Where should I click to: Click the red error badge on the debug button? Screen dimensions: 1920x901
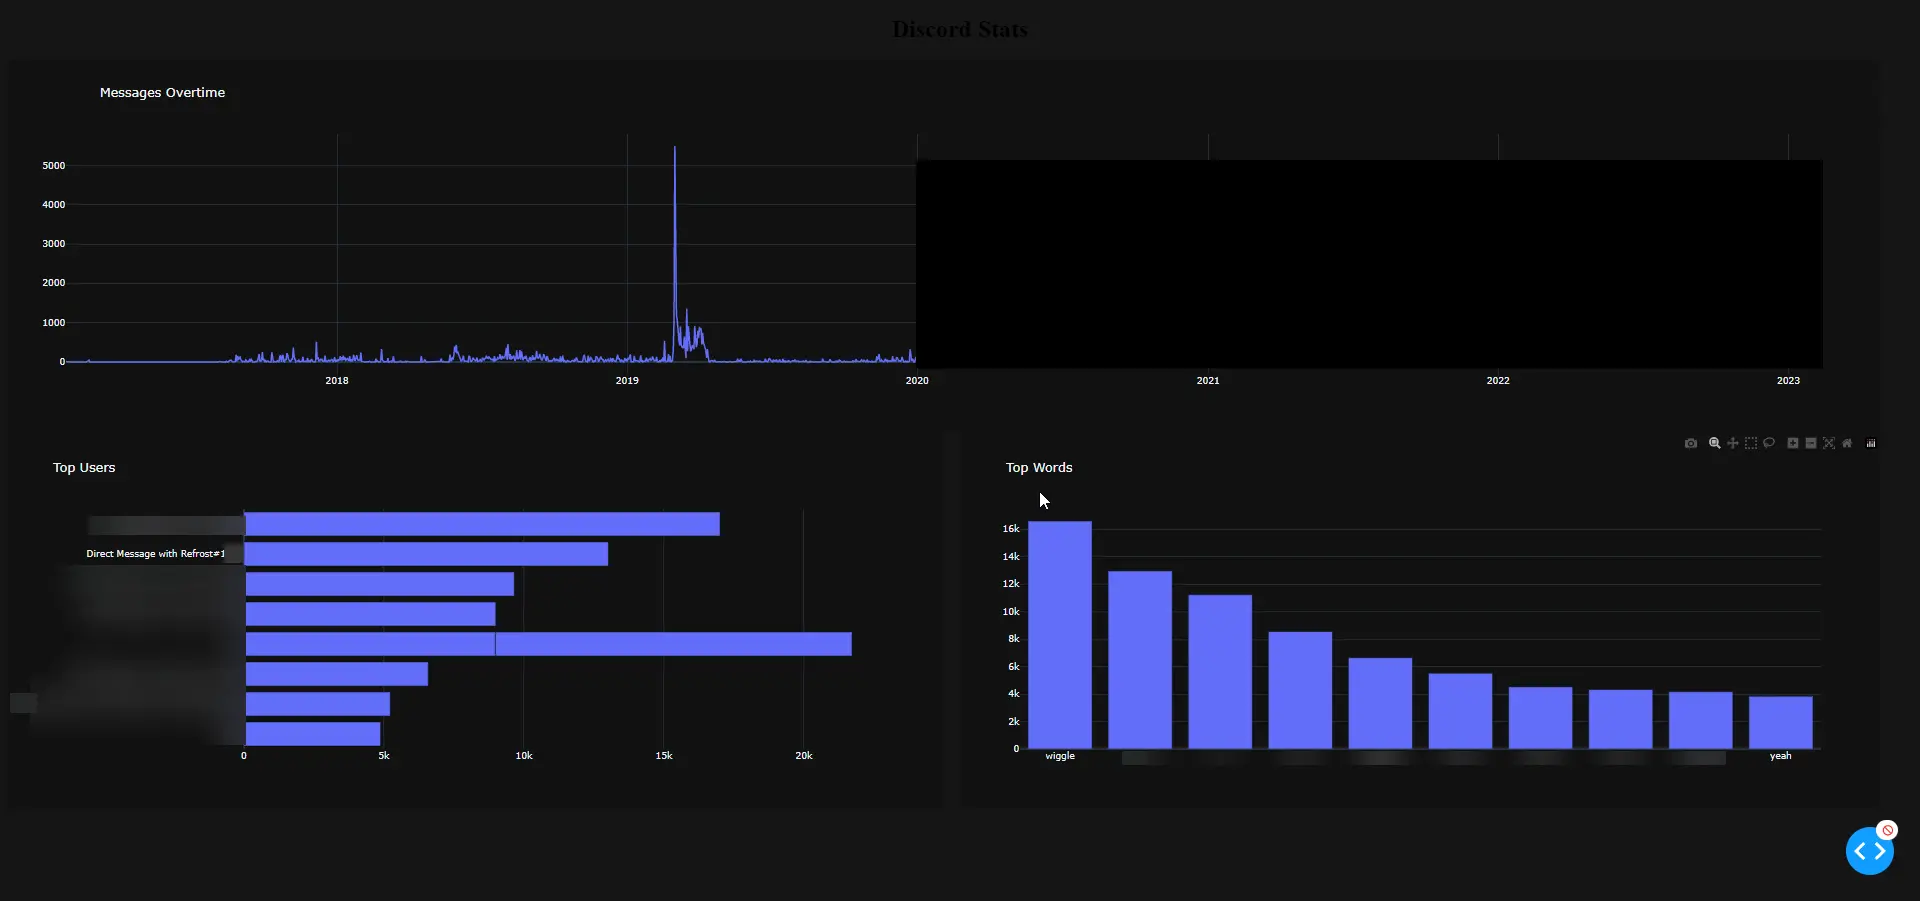1887,830
